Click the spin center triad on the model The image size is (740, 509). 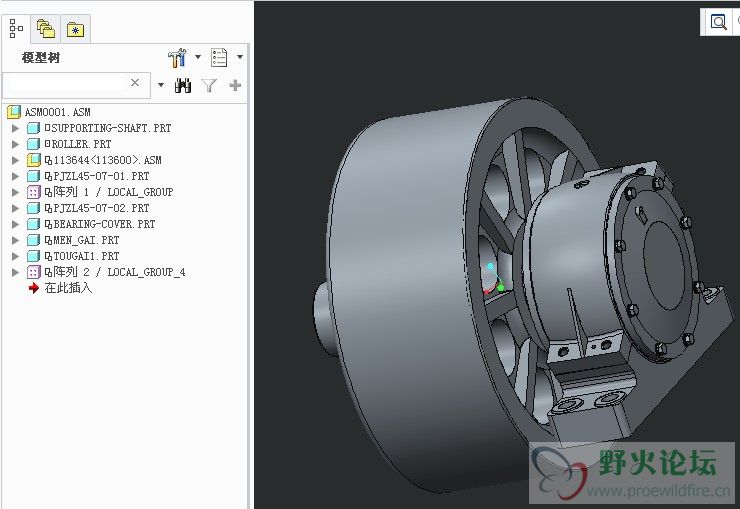(x=493, y=281)
